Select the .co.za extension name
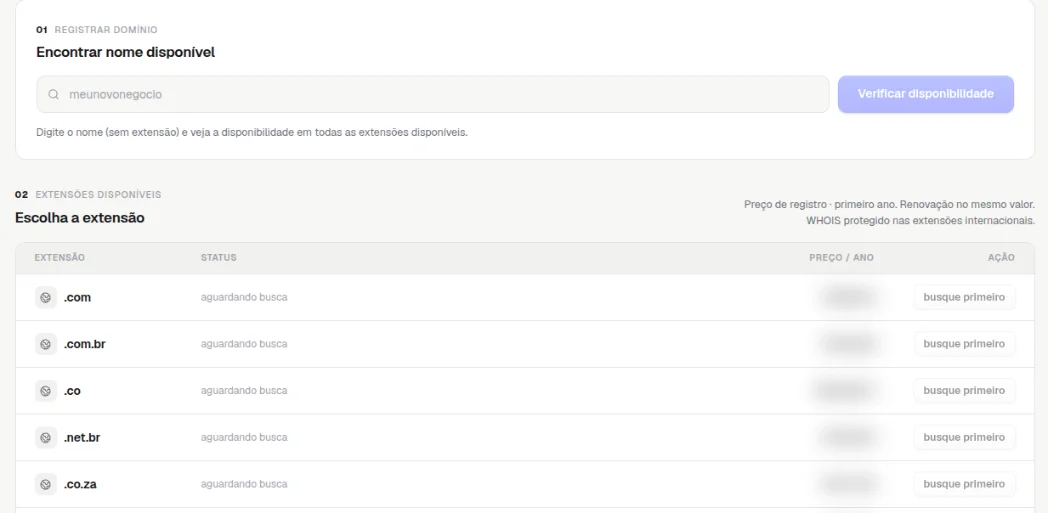The height and width of the screenshot is (513, 1048). [80, 485]
